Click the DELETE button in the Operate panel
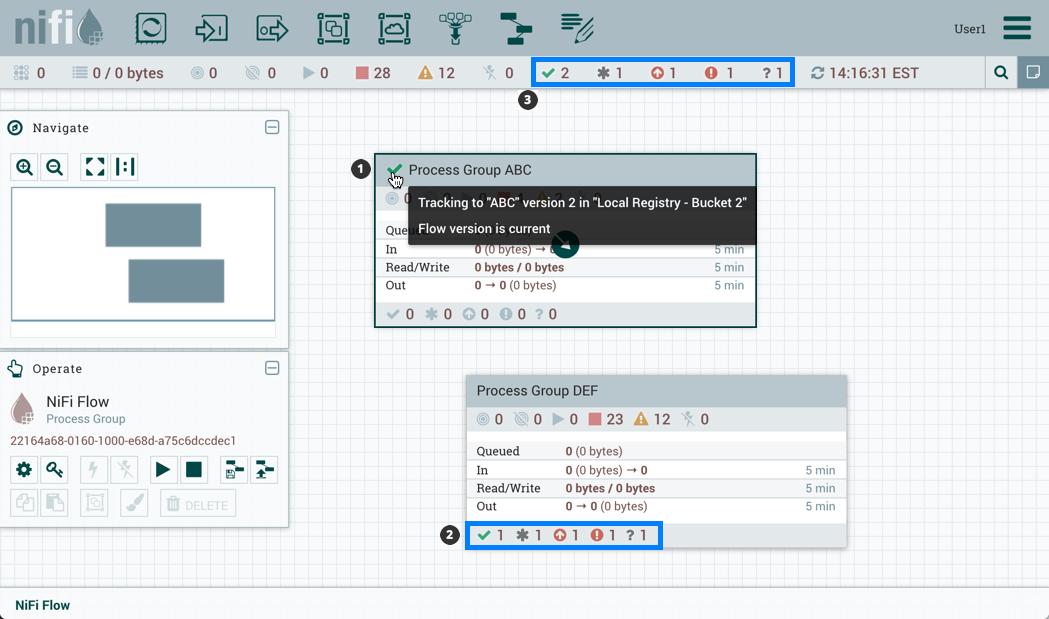 pos(197,503)
